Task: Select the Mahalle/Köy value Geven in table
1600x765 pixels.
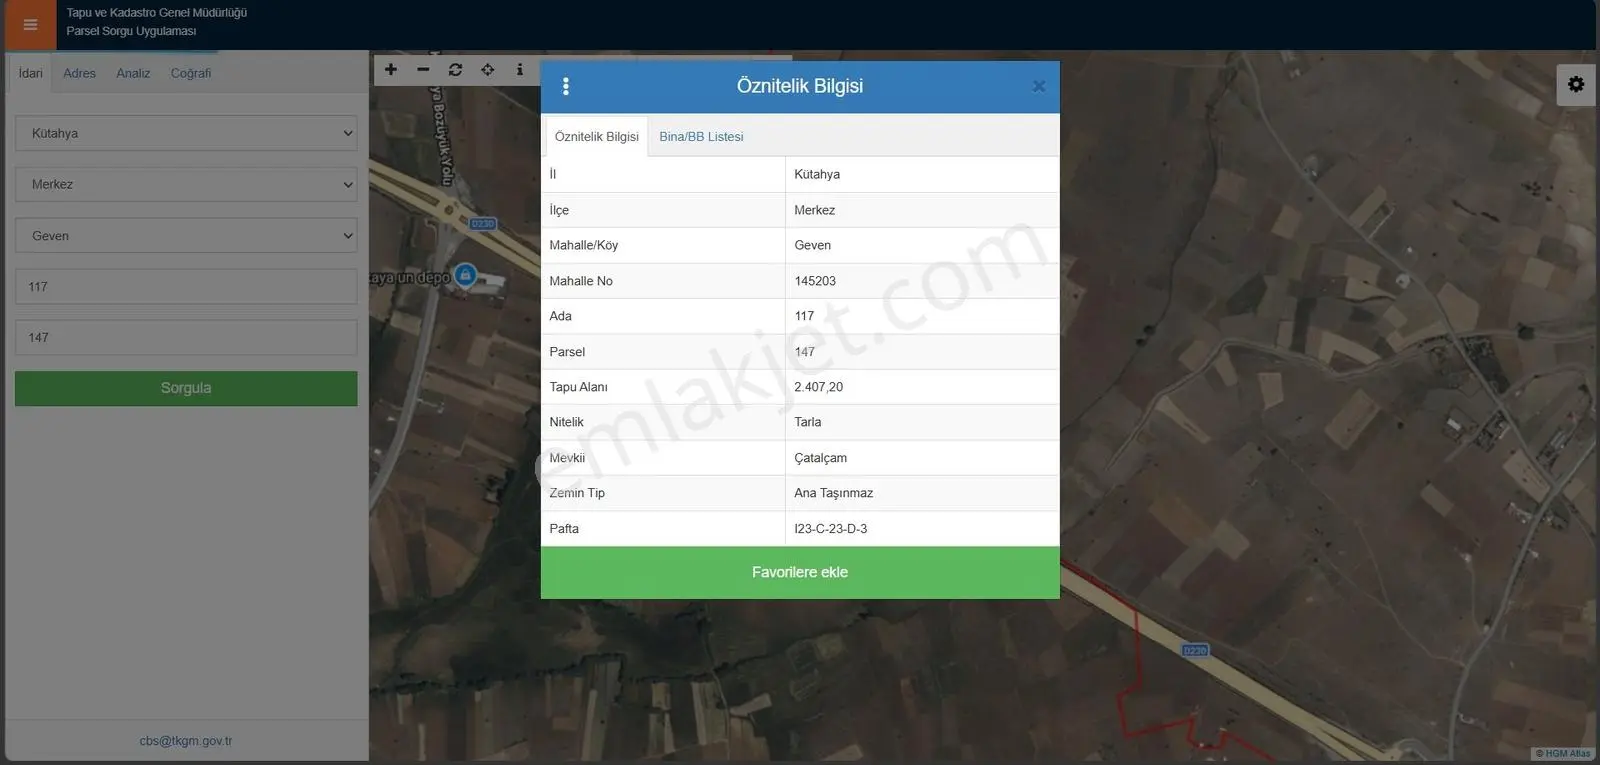Action: point(813,245)
